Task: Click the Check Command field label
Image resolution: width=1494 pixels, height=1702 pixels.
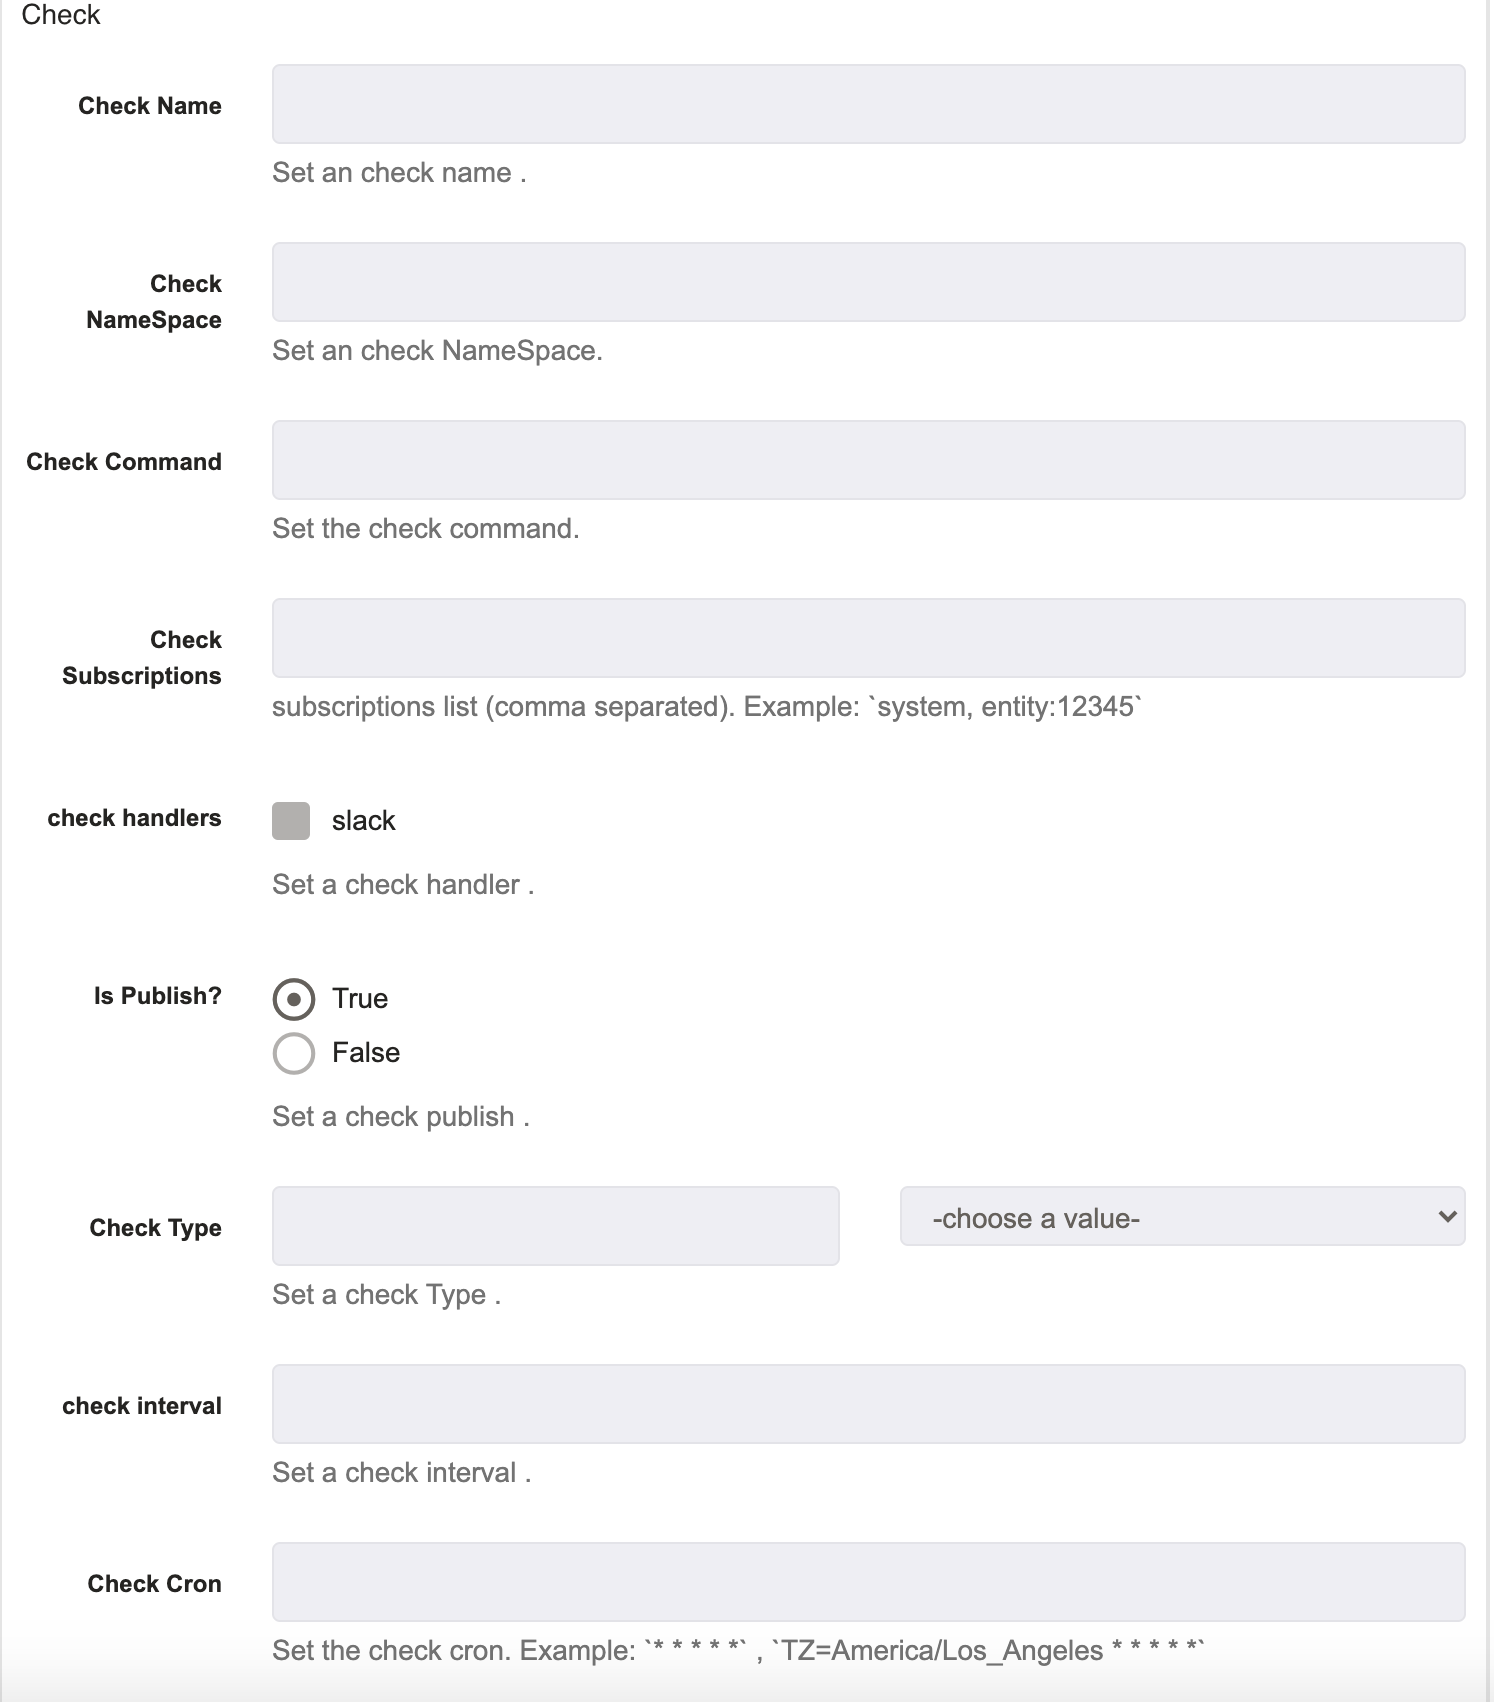Action: click(124, 462)
